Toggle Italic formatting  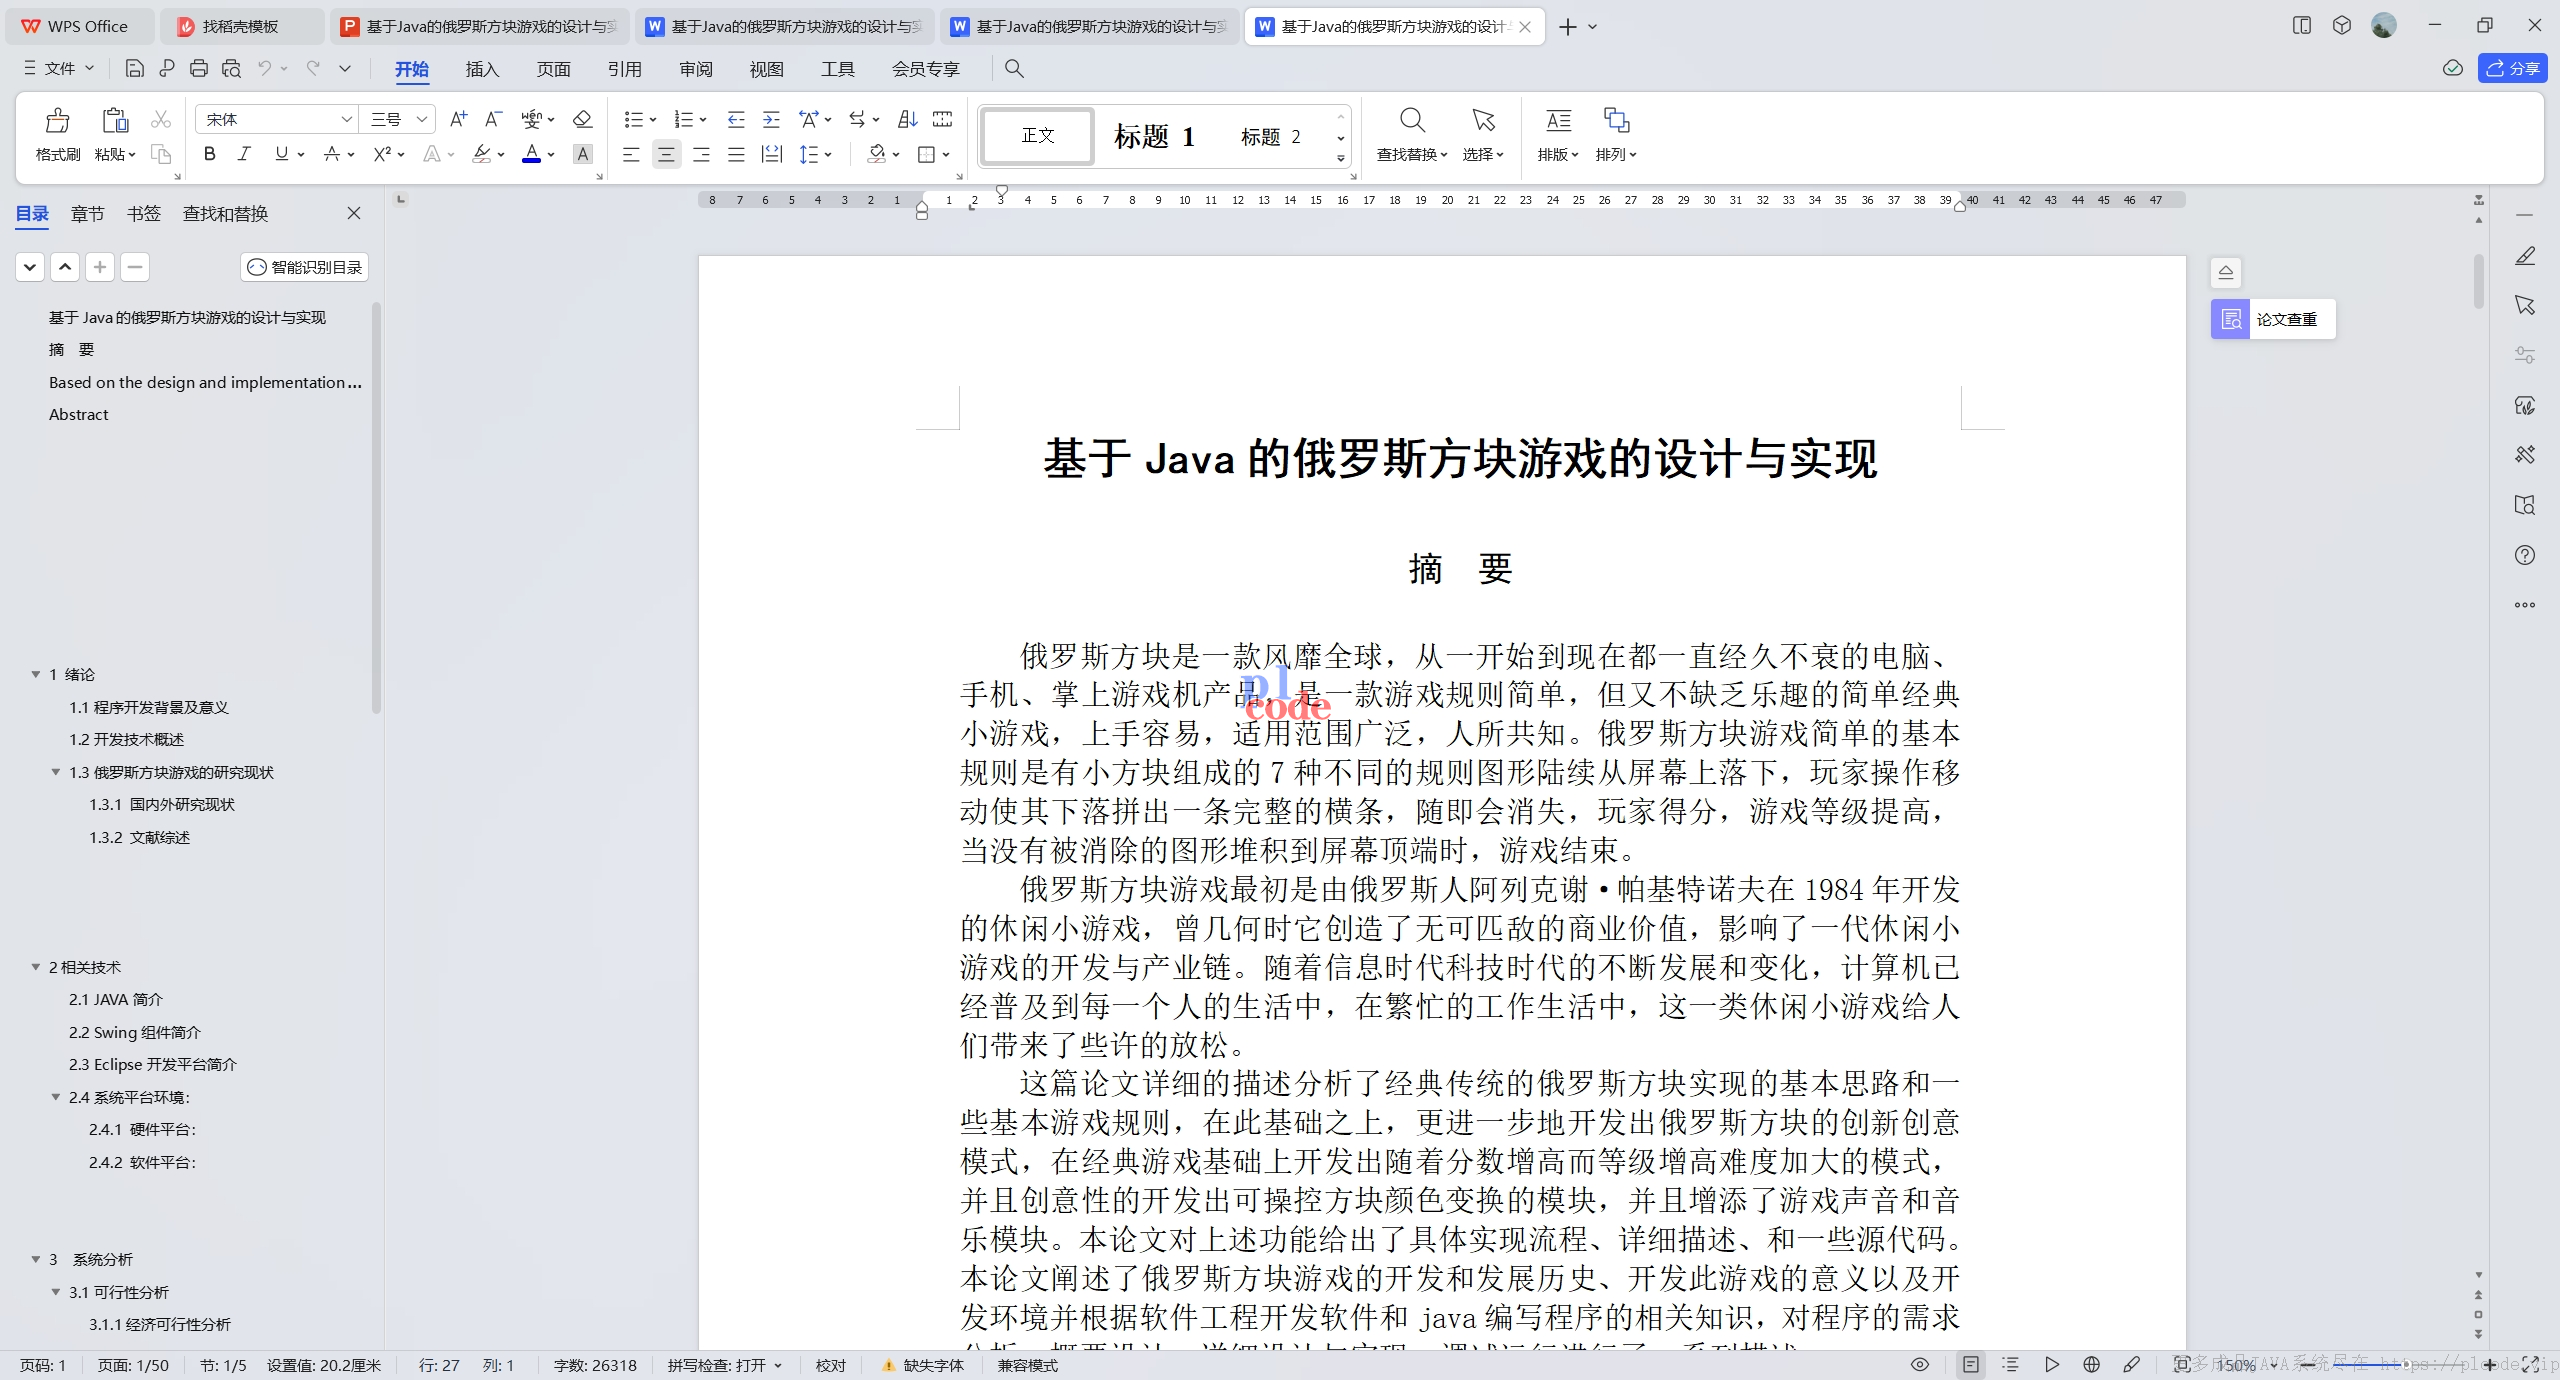click(x=244, y=154)
